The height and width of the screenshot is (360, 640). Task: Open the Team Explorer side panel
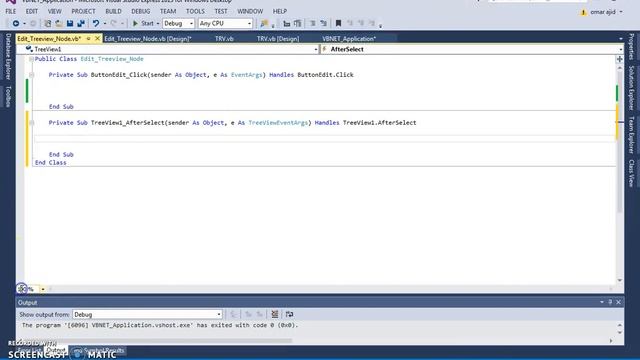[x=631, y=135]
